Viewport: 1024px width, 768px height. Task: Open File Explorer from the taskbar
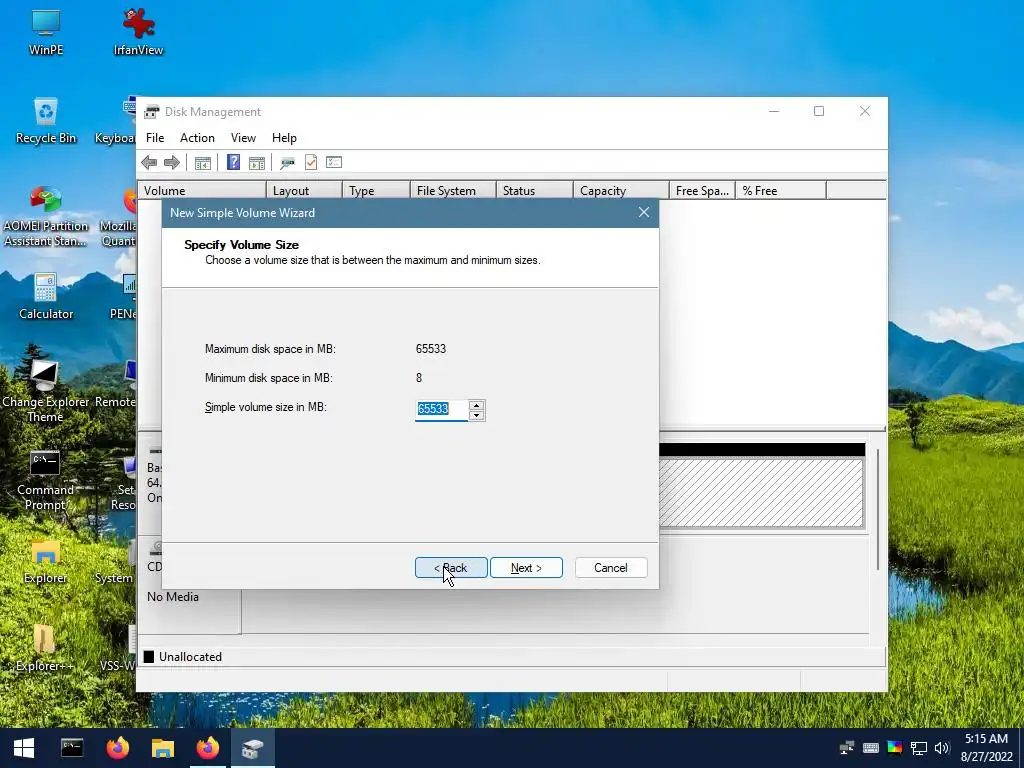[x=163, y=748]
